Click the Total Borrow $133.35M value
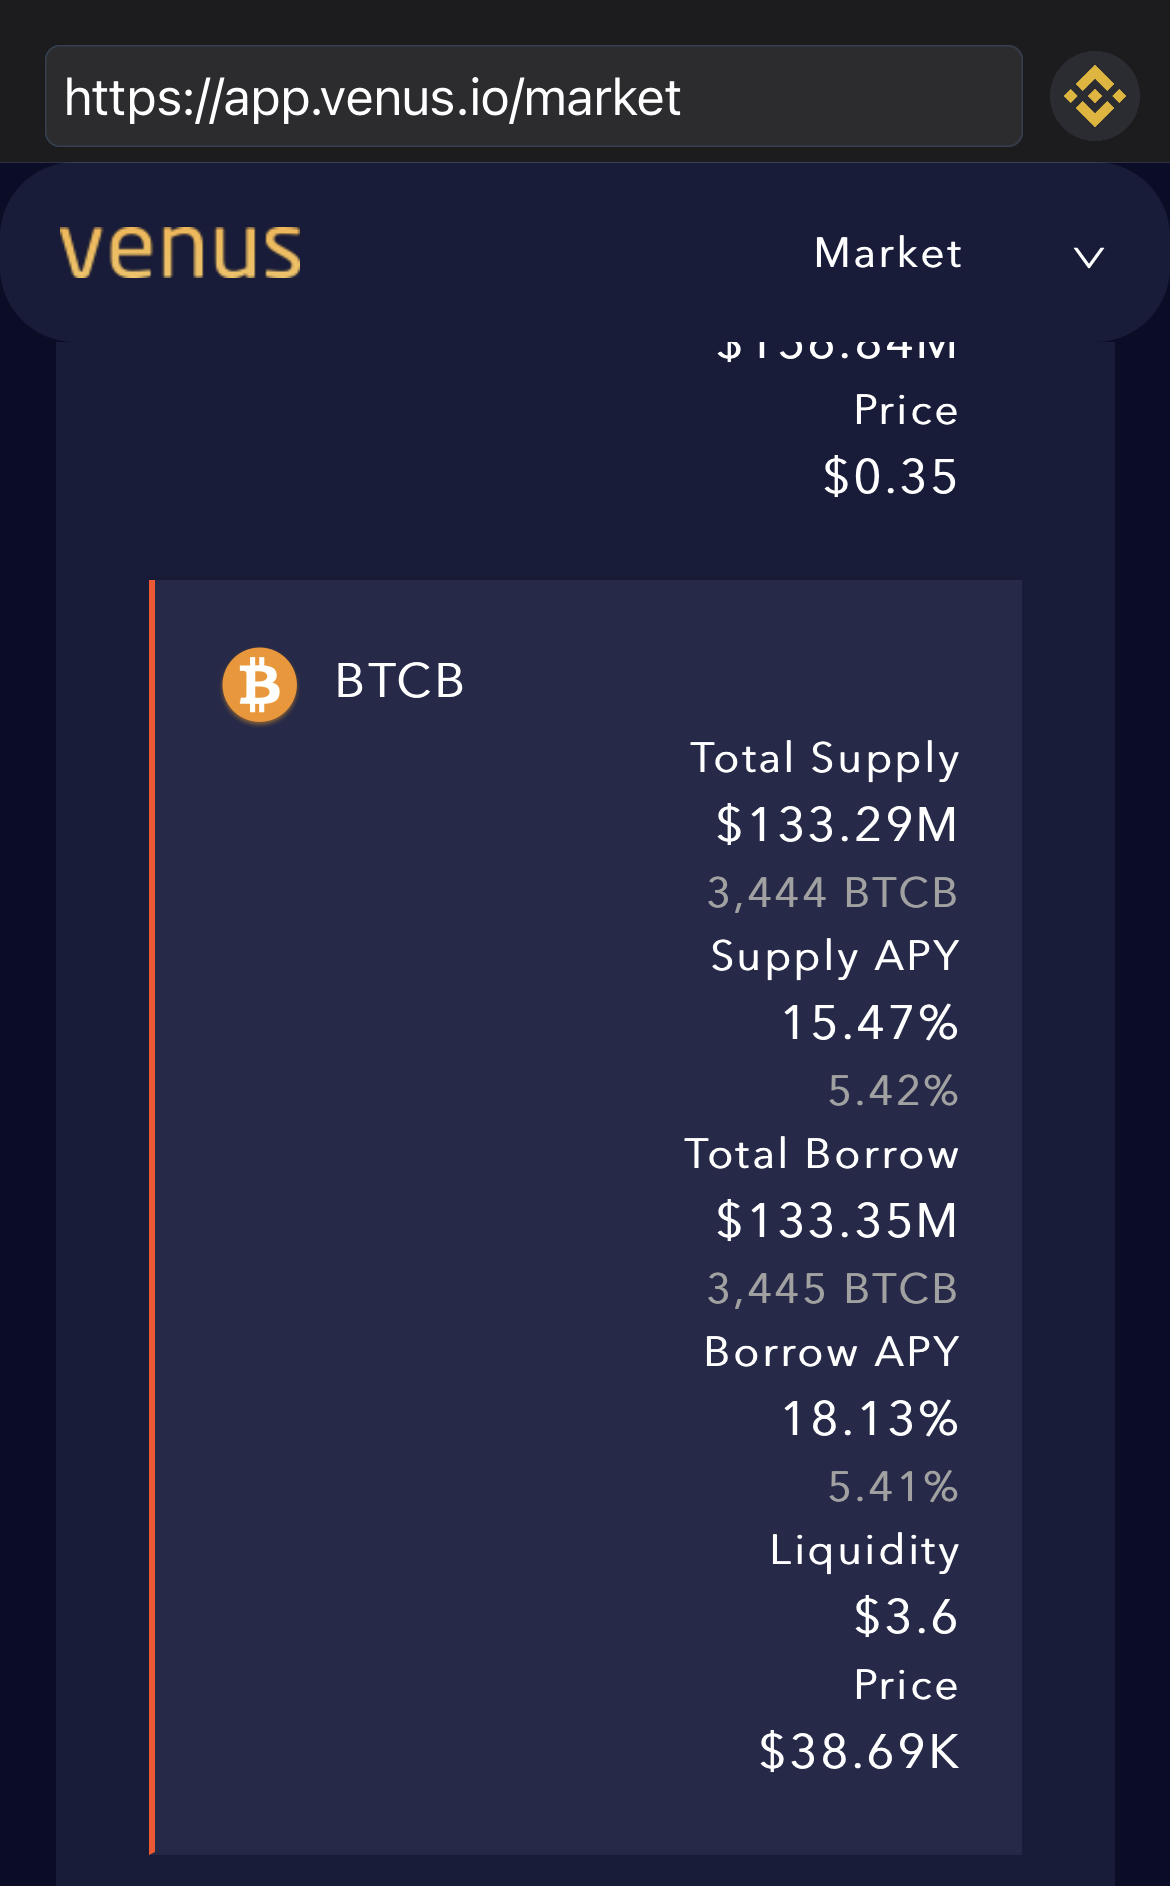Image resolution: width=1170 pixels, height=1886 pixels. coord(837,1221)
